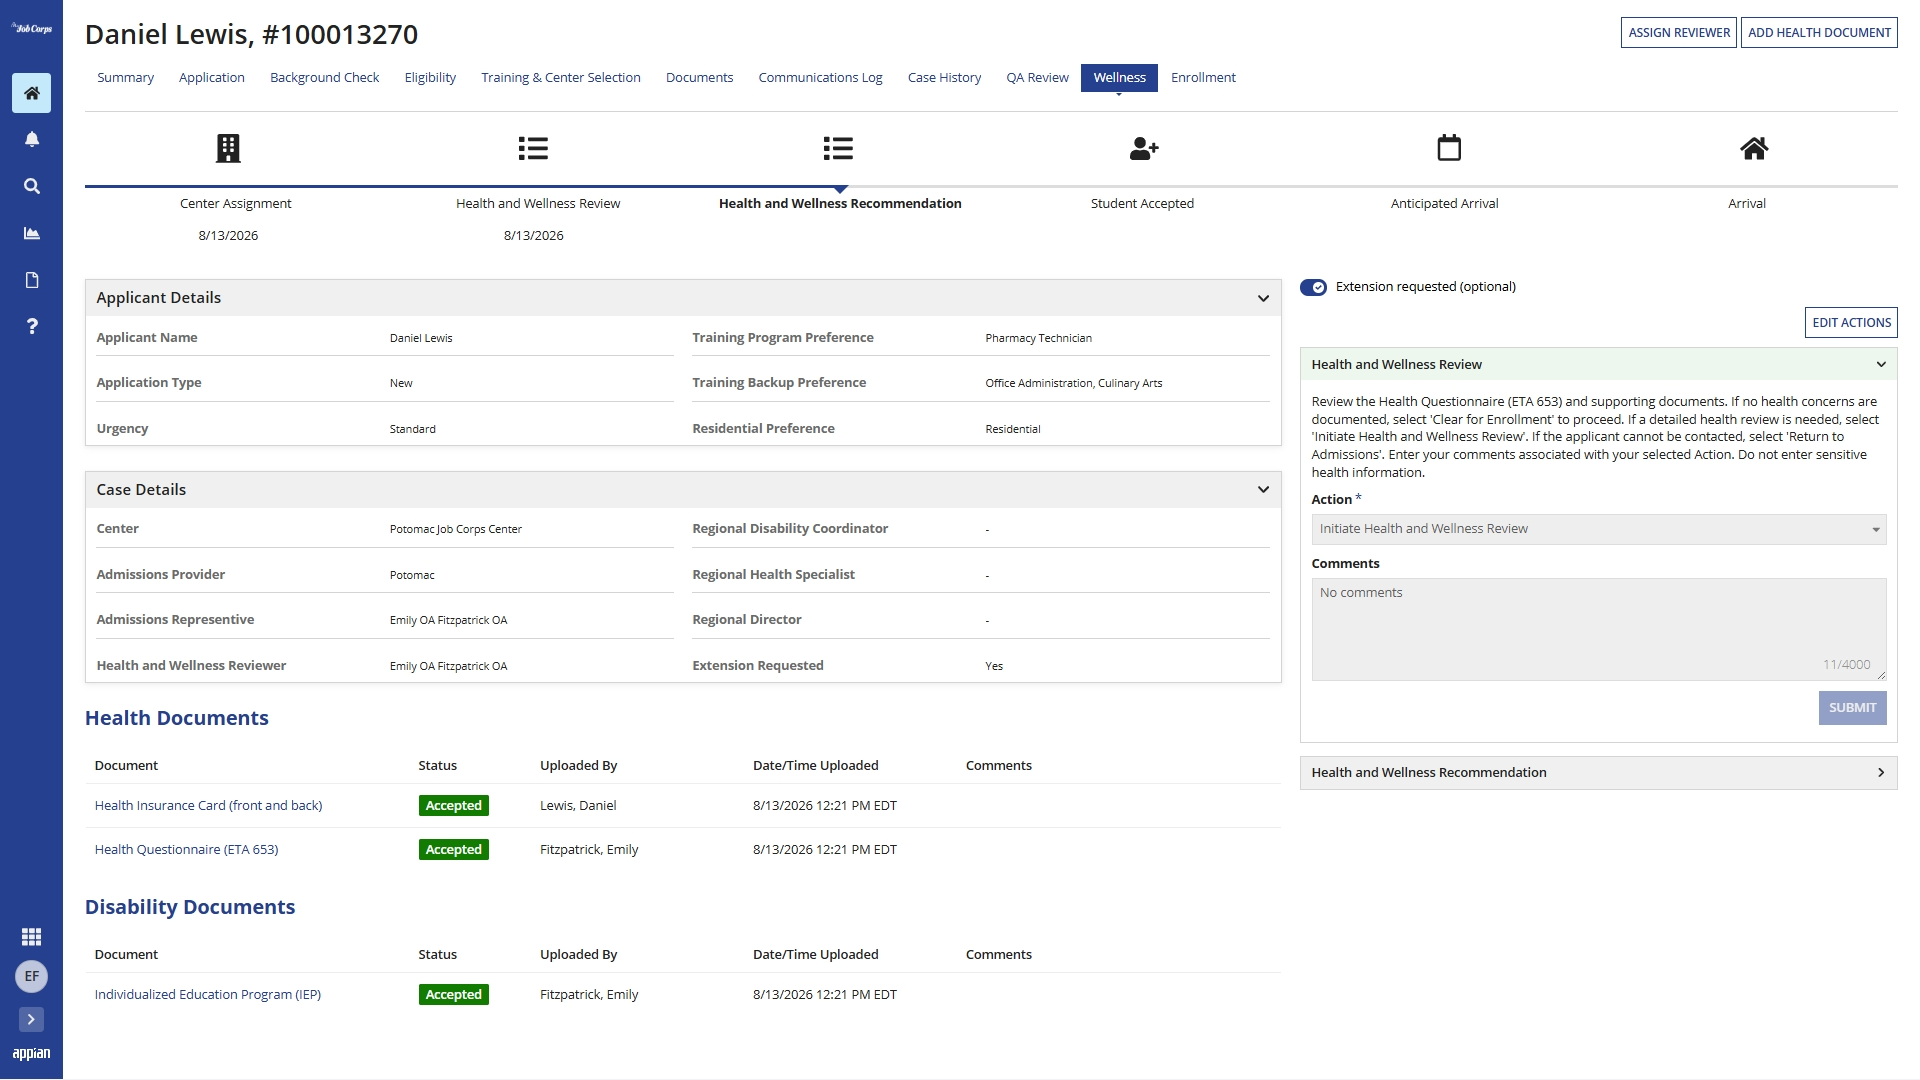Open the Documents tab
The height and width of the screenshot is (1080, 1920).
[699, 78]
